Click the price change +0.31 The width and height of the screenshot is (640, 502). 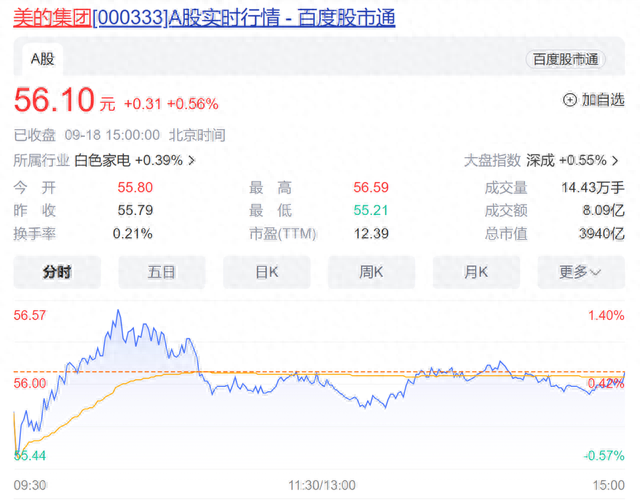(x=143, y=104)
